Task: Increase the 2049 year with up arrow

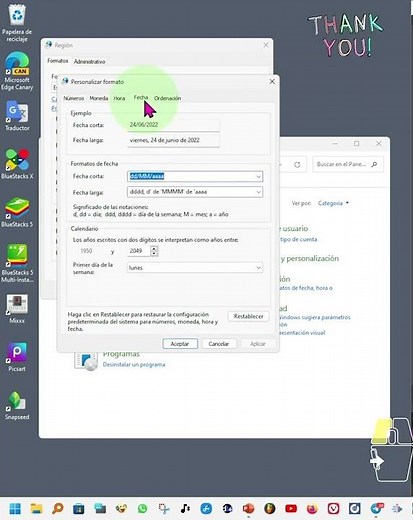Action: point(154,248)
